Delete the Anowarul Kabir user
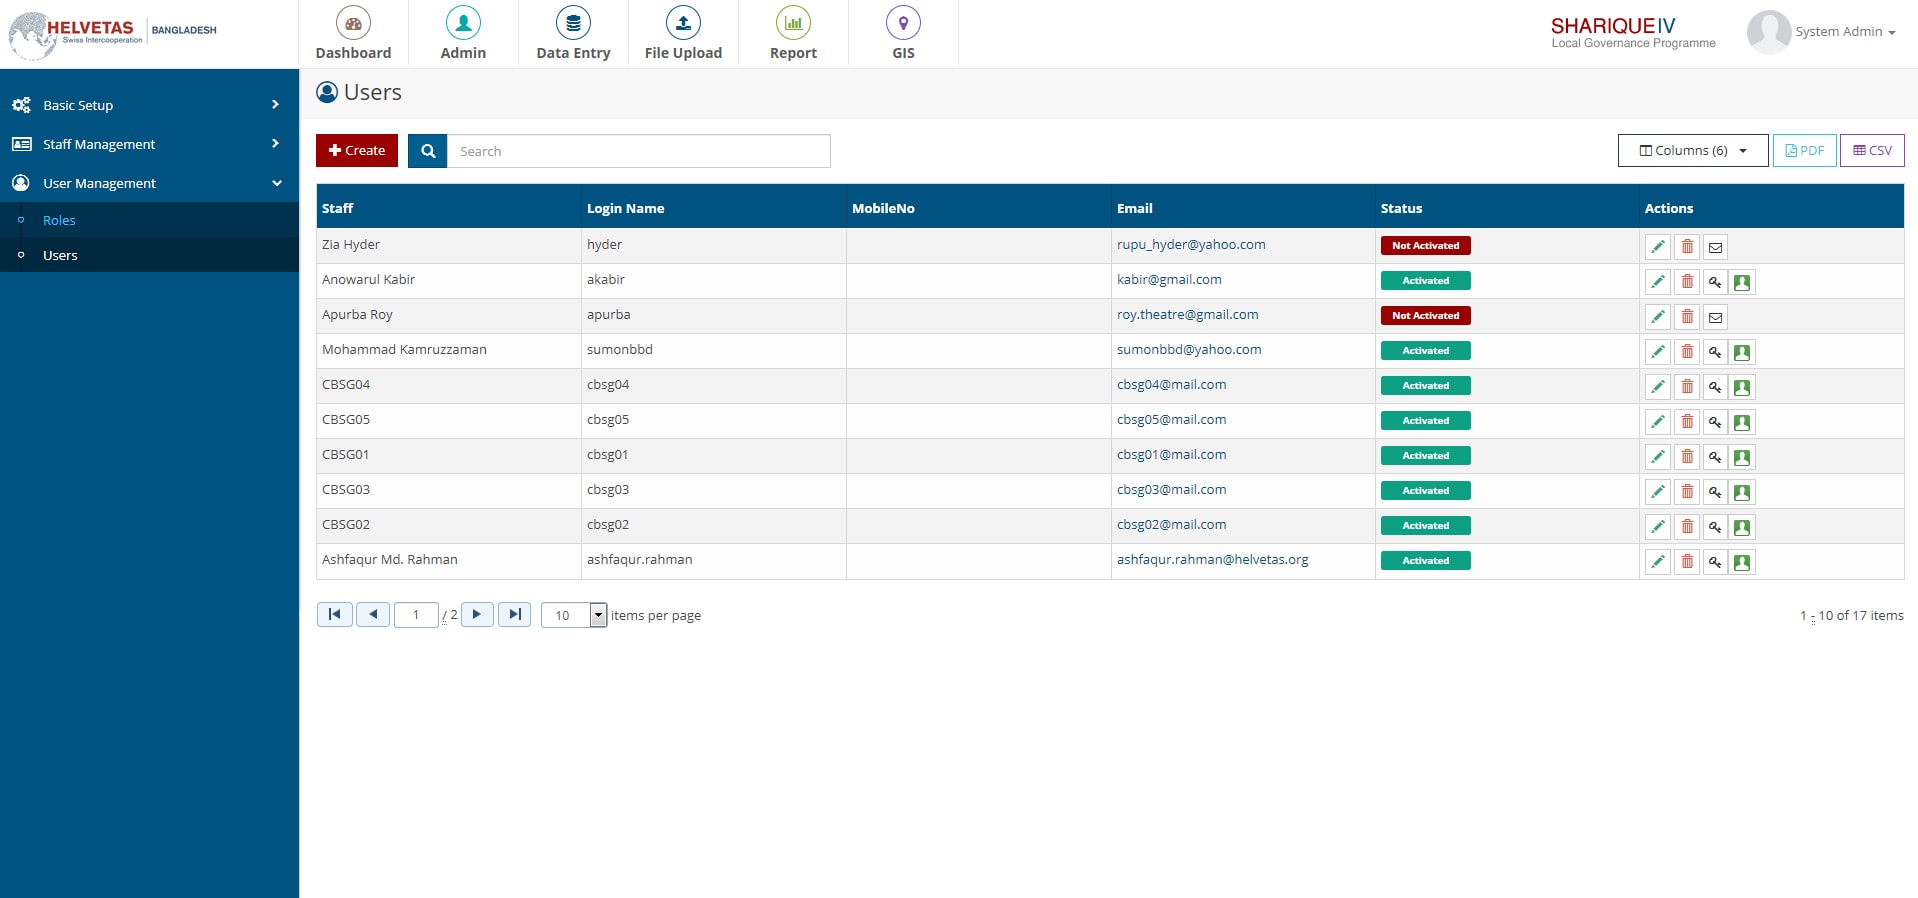1918x898 pixels. coord(1687,282)
